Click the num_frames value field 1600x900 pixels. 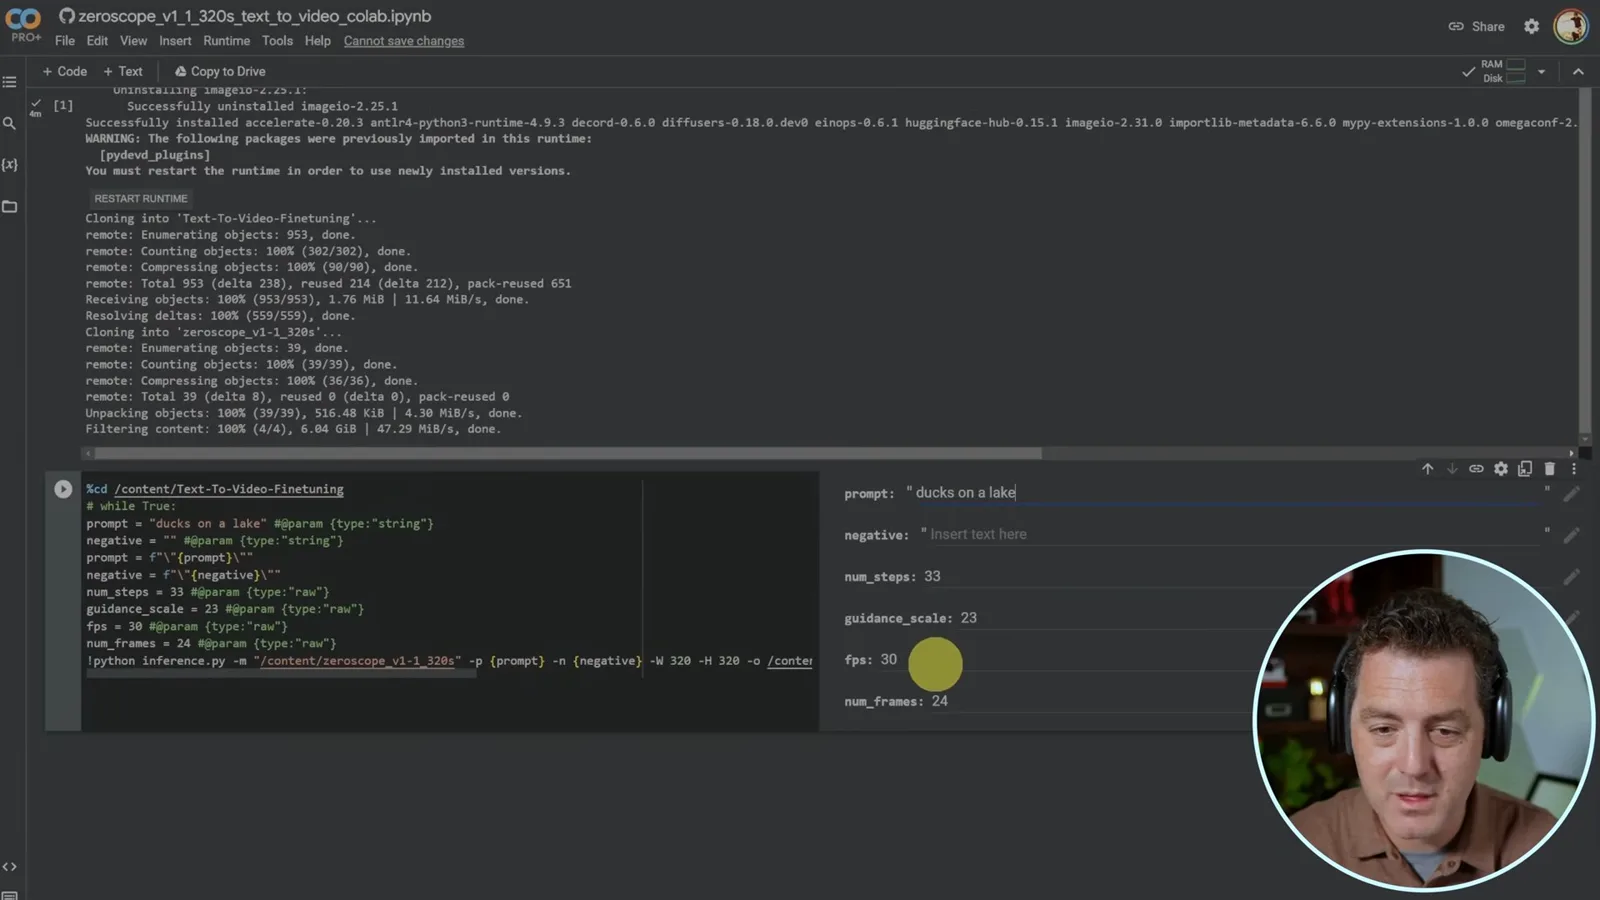click(1090, 702)
